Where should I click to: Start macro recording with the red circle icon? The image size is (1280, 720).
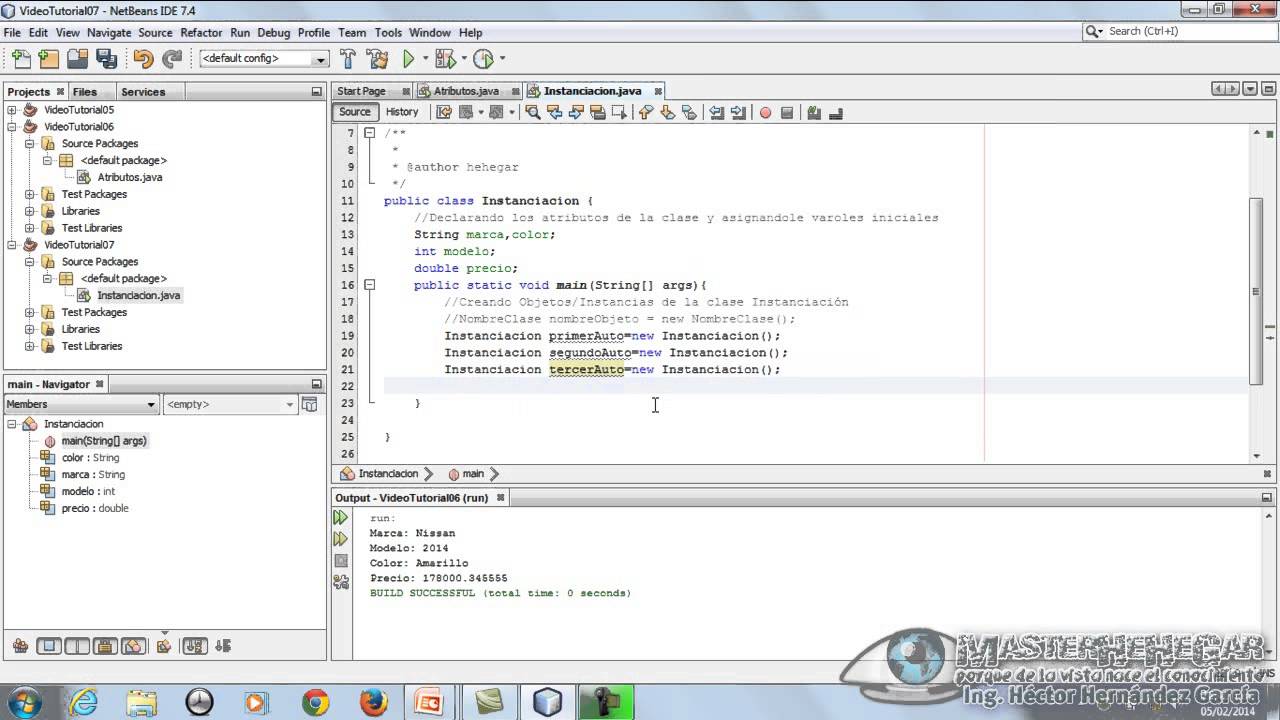point(765,112)
